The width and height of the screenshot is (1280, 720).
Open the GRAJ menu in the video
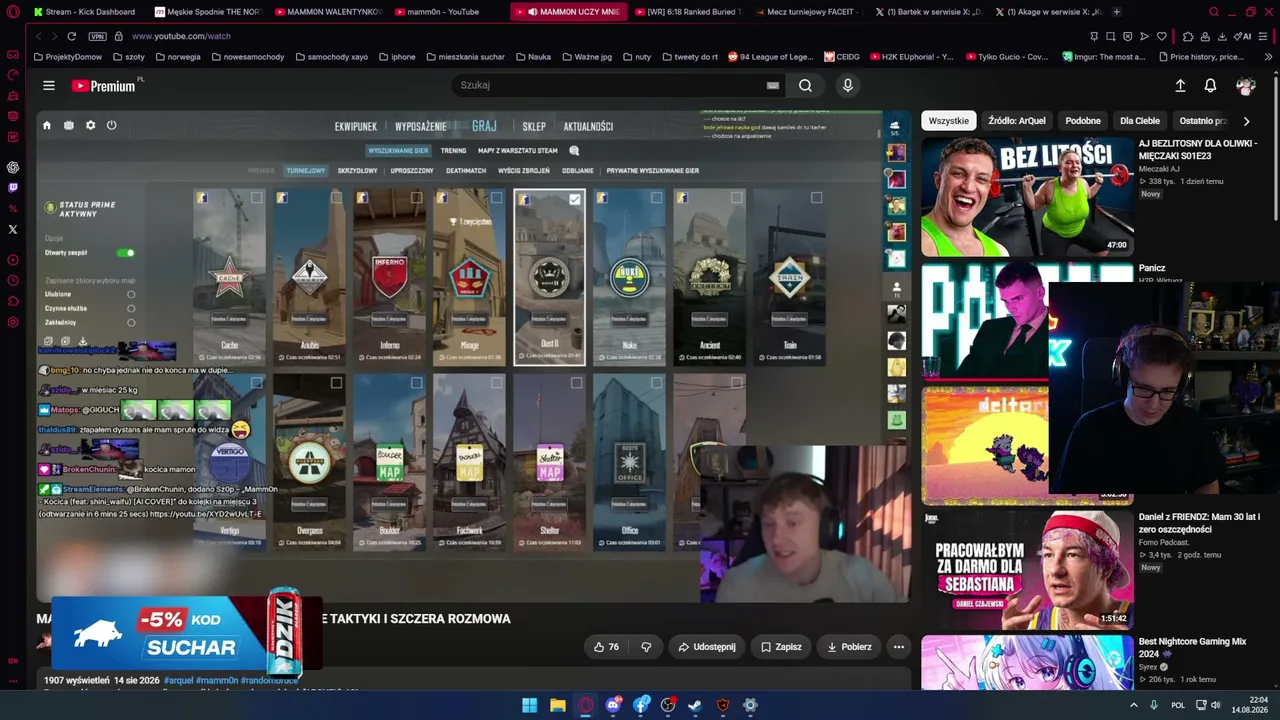[484, 127]
